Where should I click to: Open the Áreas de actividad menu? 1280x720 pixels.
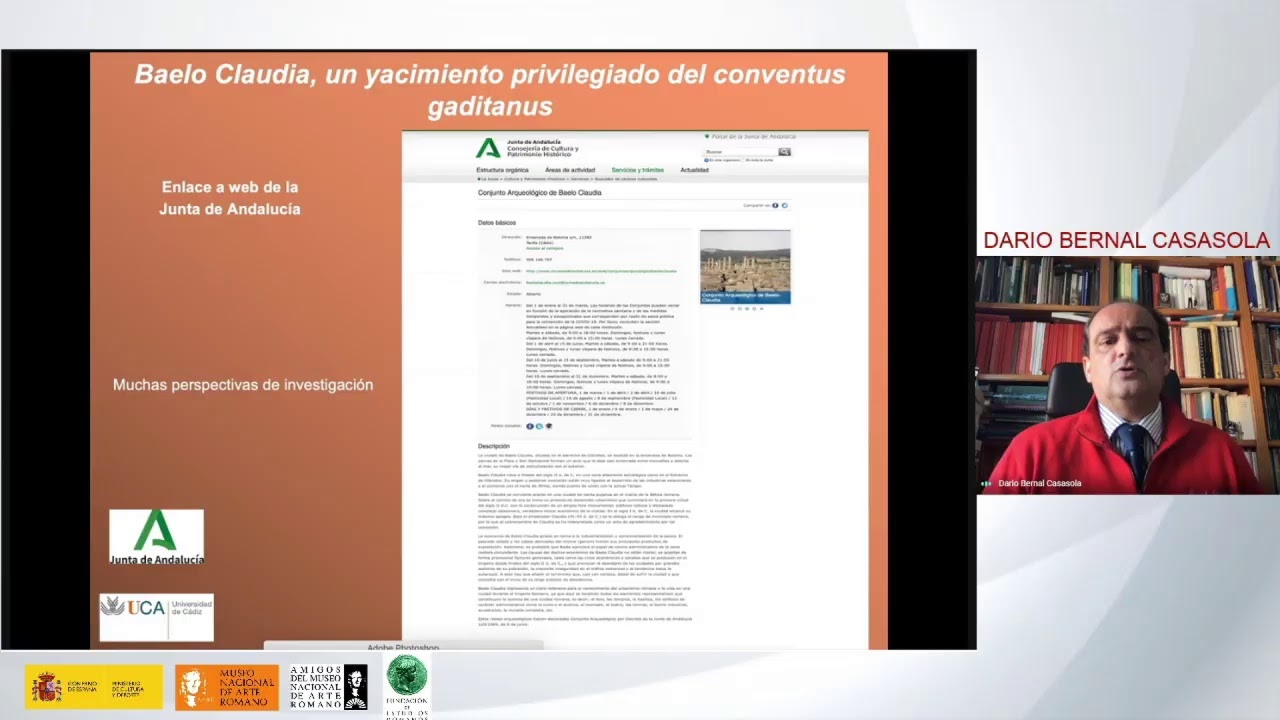[x=570, y=170]
